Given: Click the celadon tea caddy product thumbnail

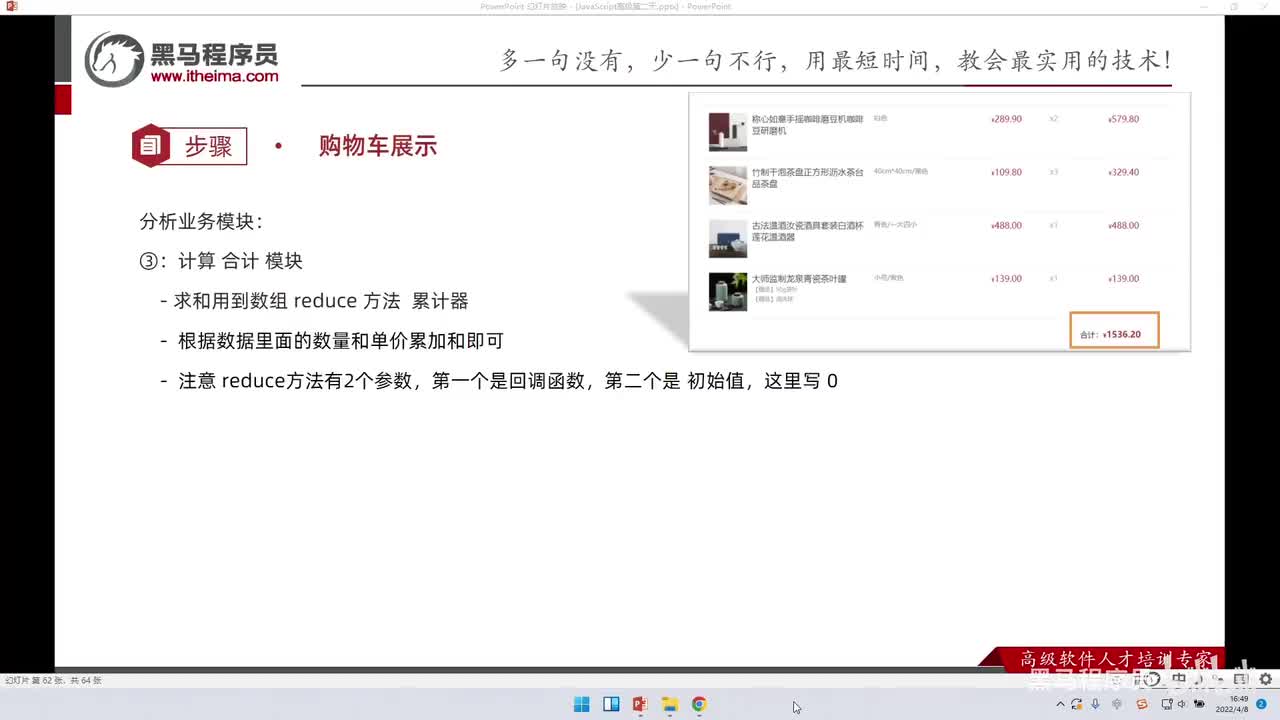Looking at the screenshot, I should point(728,292).
